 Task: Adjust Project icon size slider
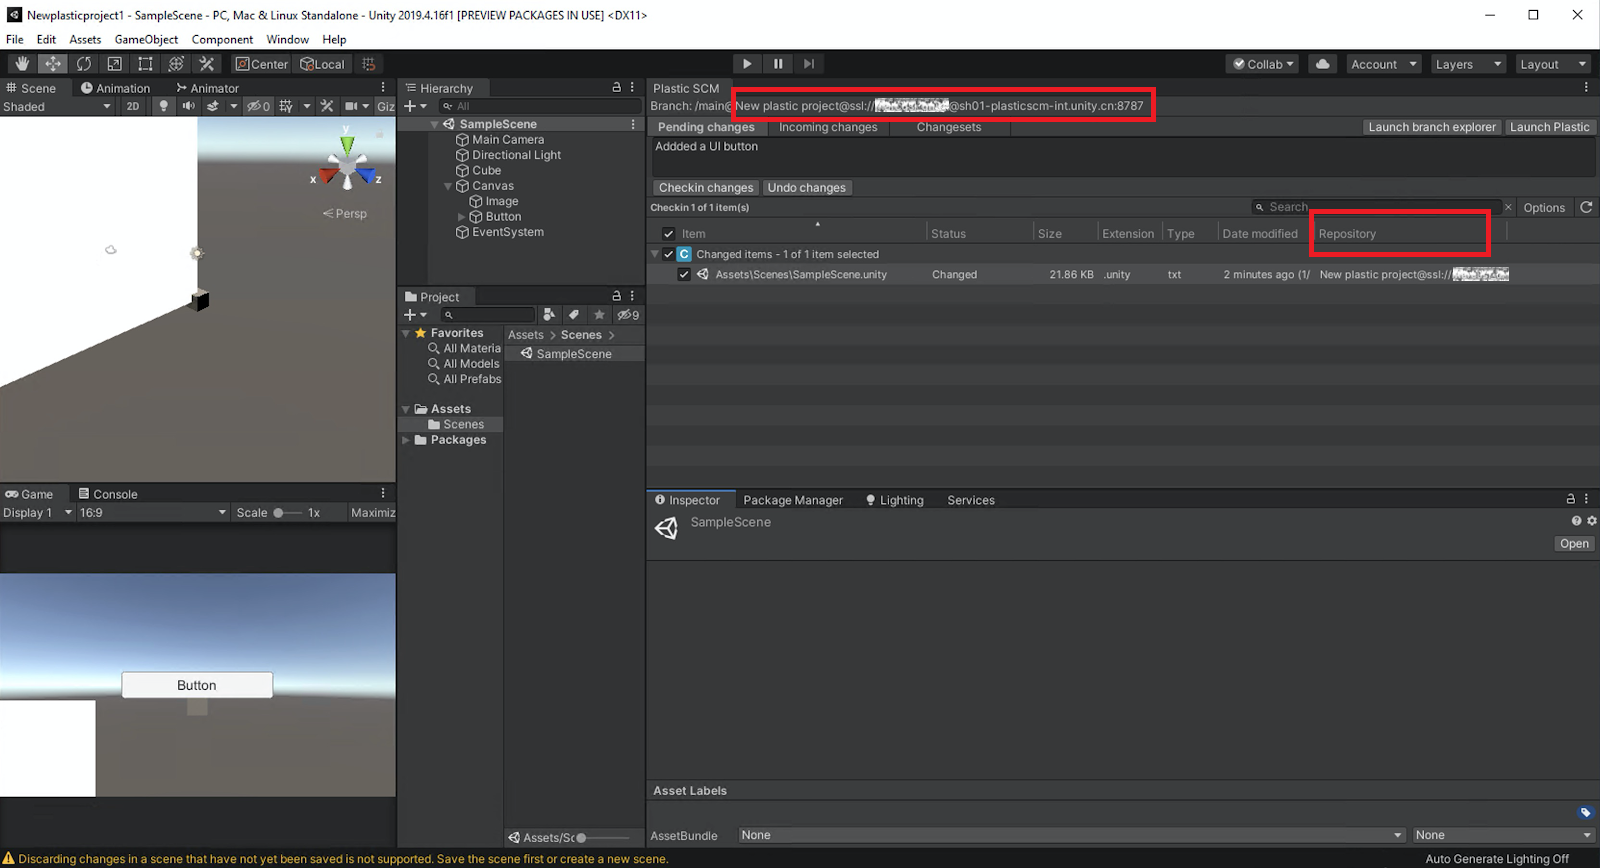[x=605, y=838]
